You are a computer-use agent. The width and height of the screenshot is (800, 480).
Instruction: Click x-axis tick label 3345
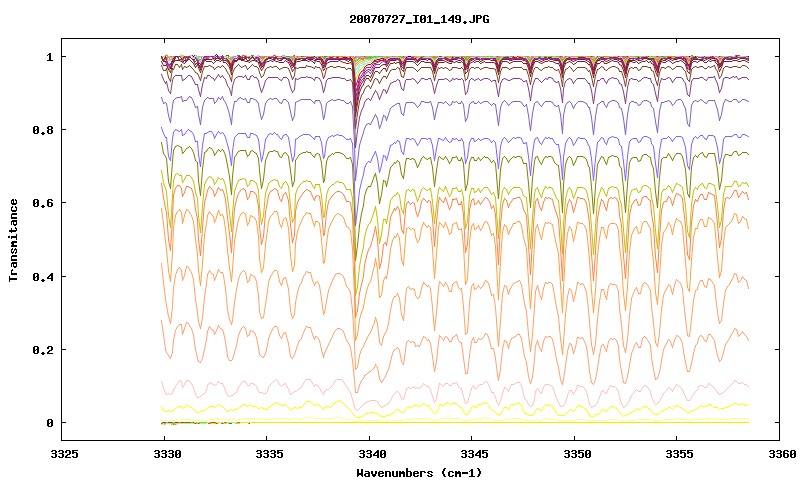point(473,454)
